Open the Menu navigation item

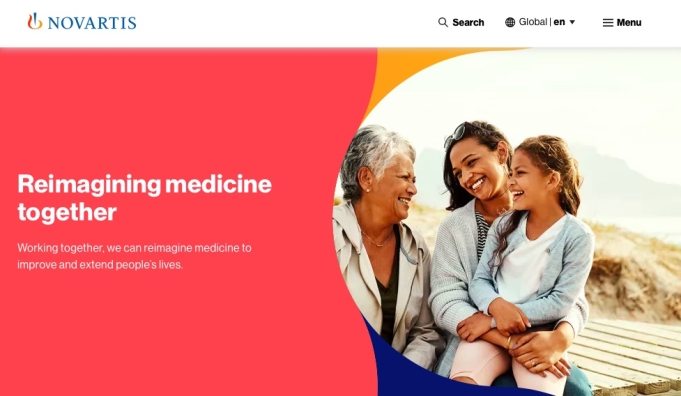pyautogui.click(x=628, y=23)
